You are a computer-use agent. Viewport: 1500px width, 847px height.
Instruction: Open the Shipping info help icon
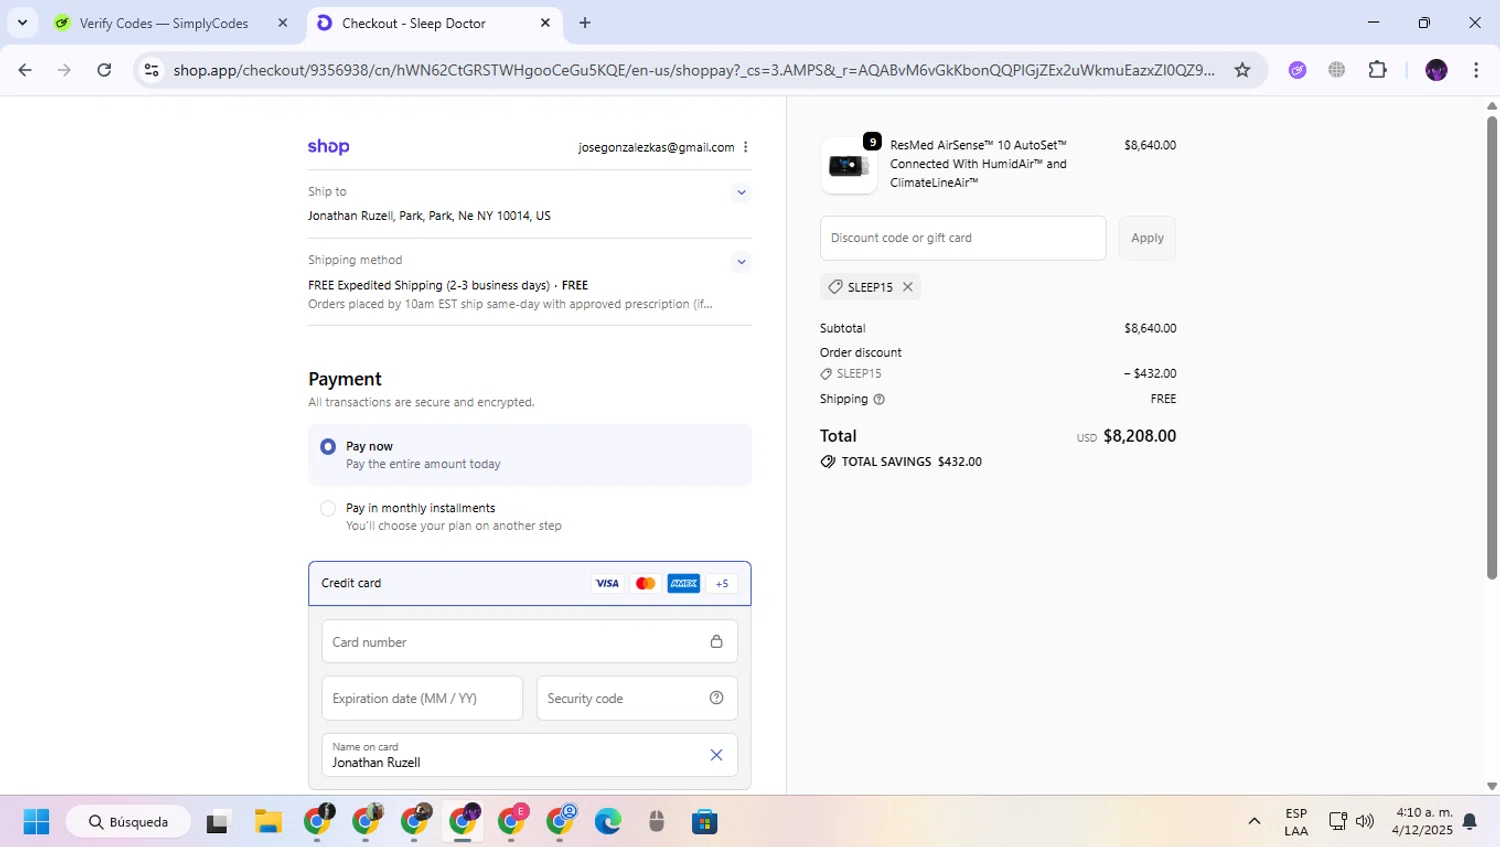click(x=879, y=399)
